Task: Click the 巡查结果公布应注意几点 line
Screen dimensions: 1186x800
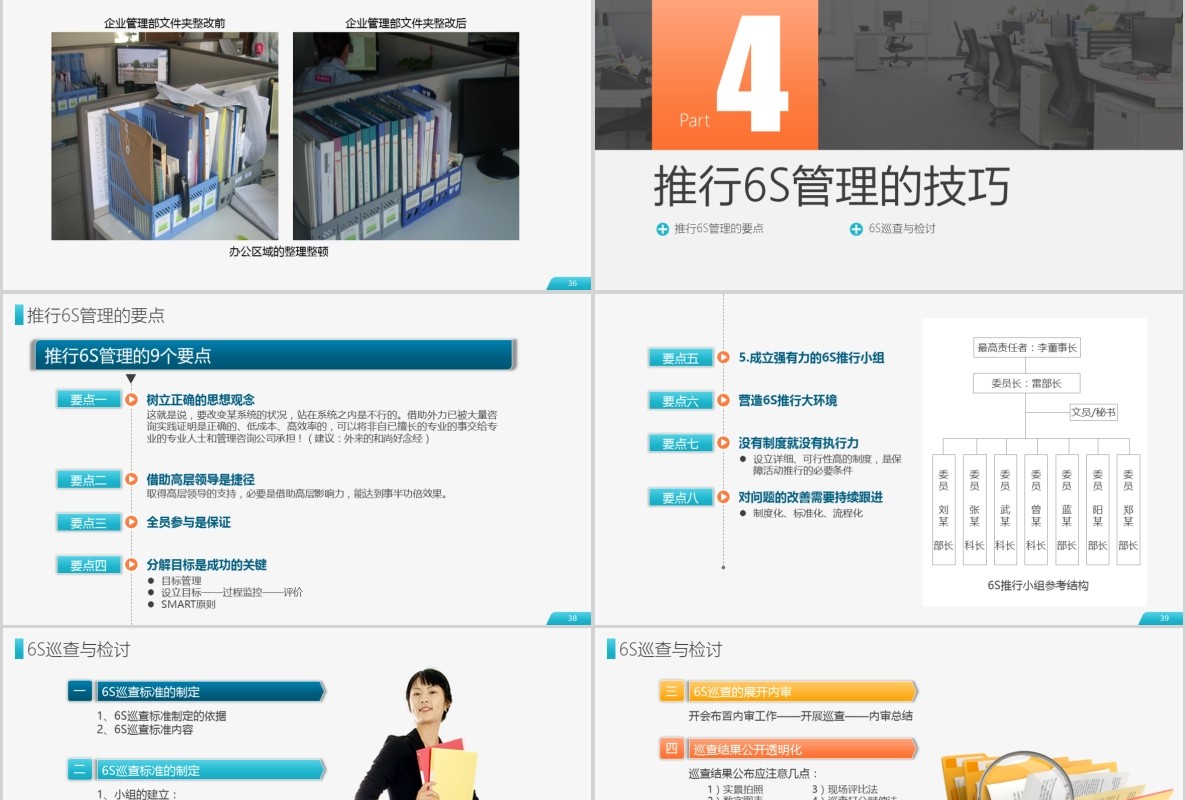Action: click(x=753, y=773)
